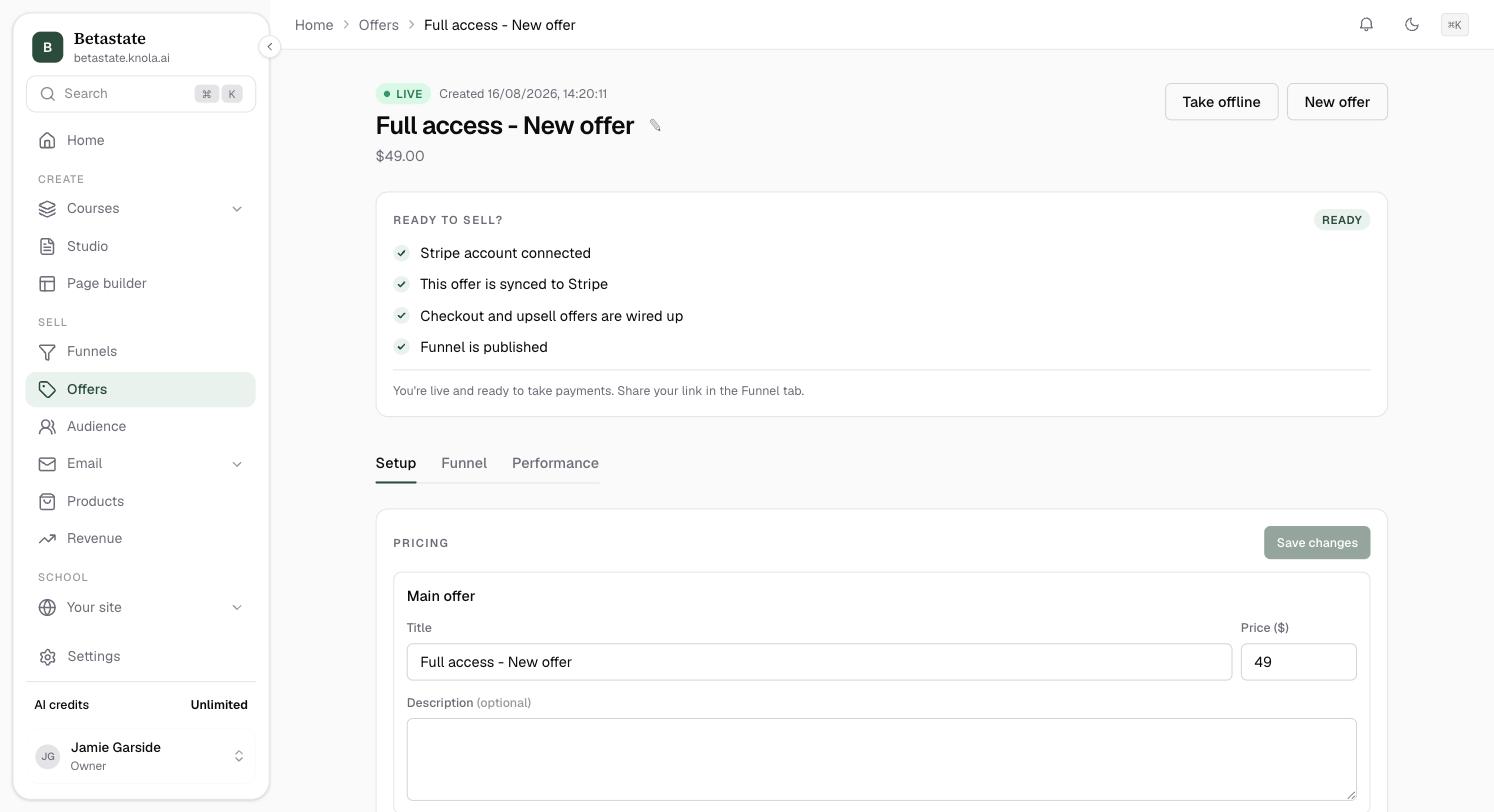The width and height of the screenshot is (1494, 812).
Task: Click the search magnifier icon
Action: [x=47, y=94]
